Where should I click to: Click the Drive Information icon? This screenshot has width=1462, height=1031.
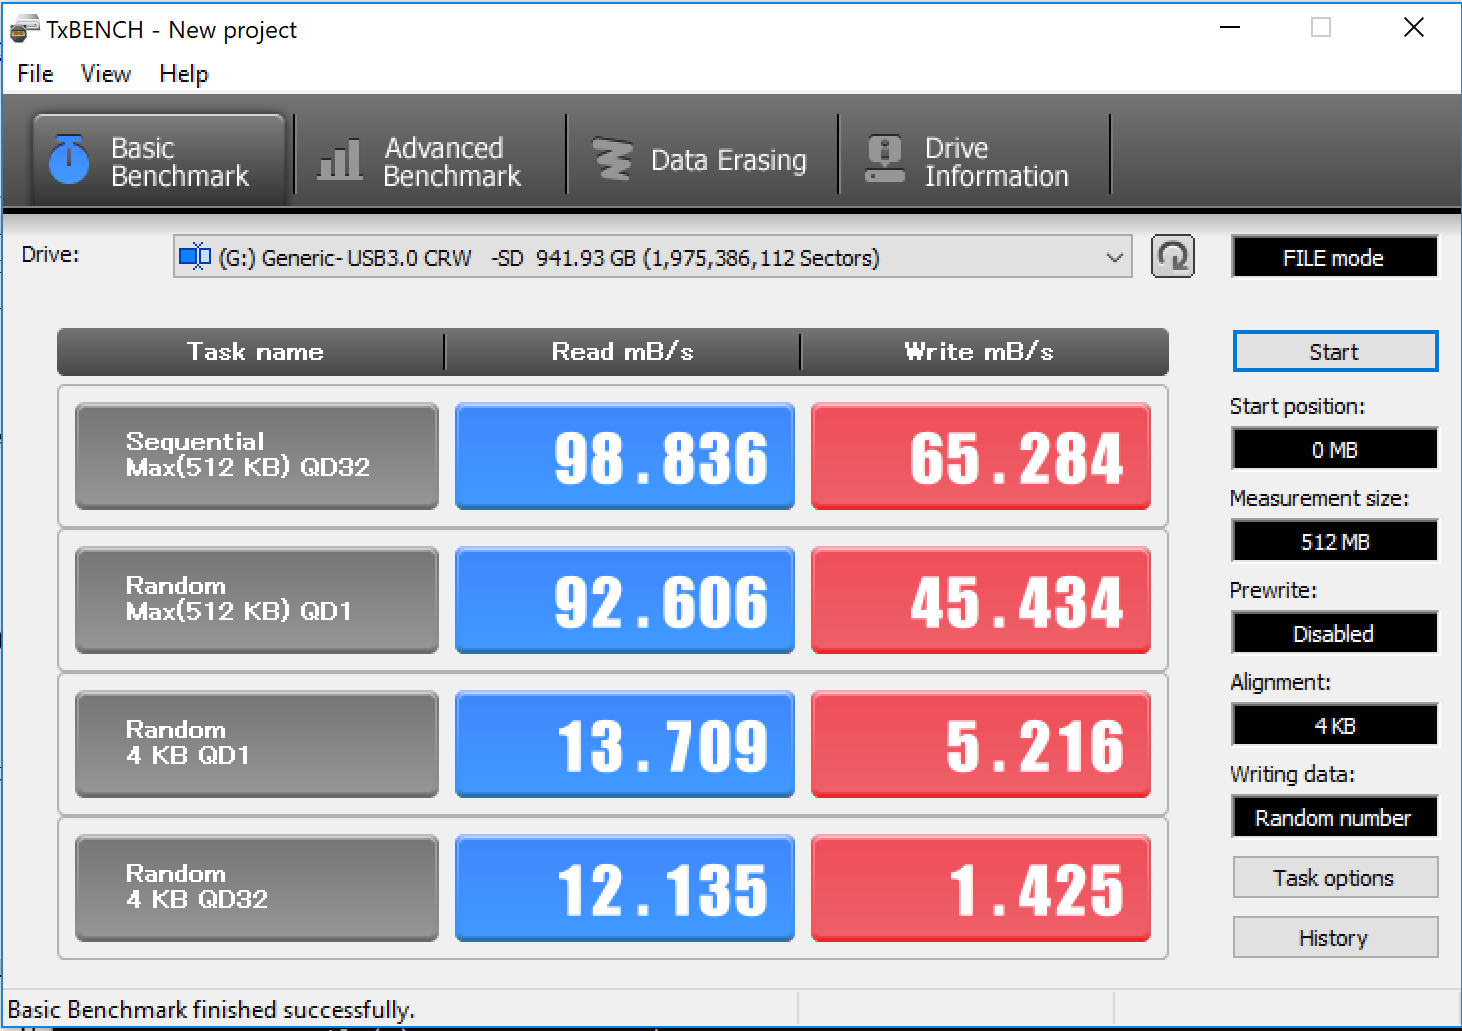884,160
